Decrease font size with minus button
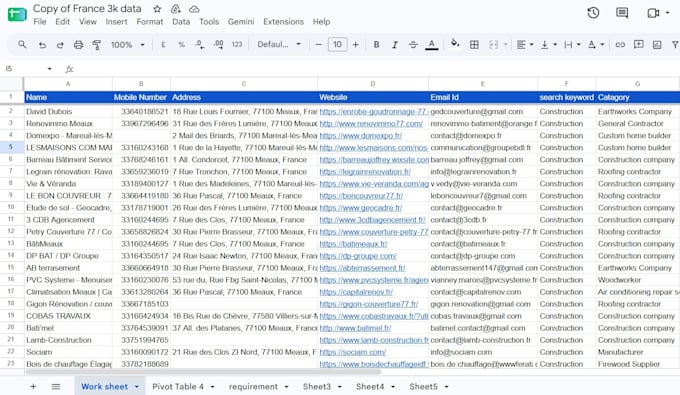The width and height of the screenshot is (680, 395). pos(318,45)
